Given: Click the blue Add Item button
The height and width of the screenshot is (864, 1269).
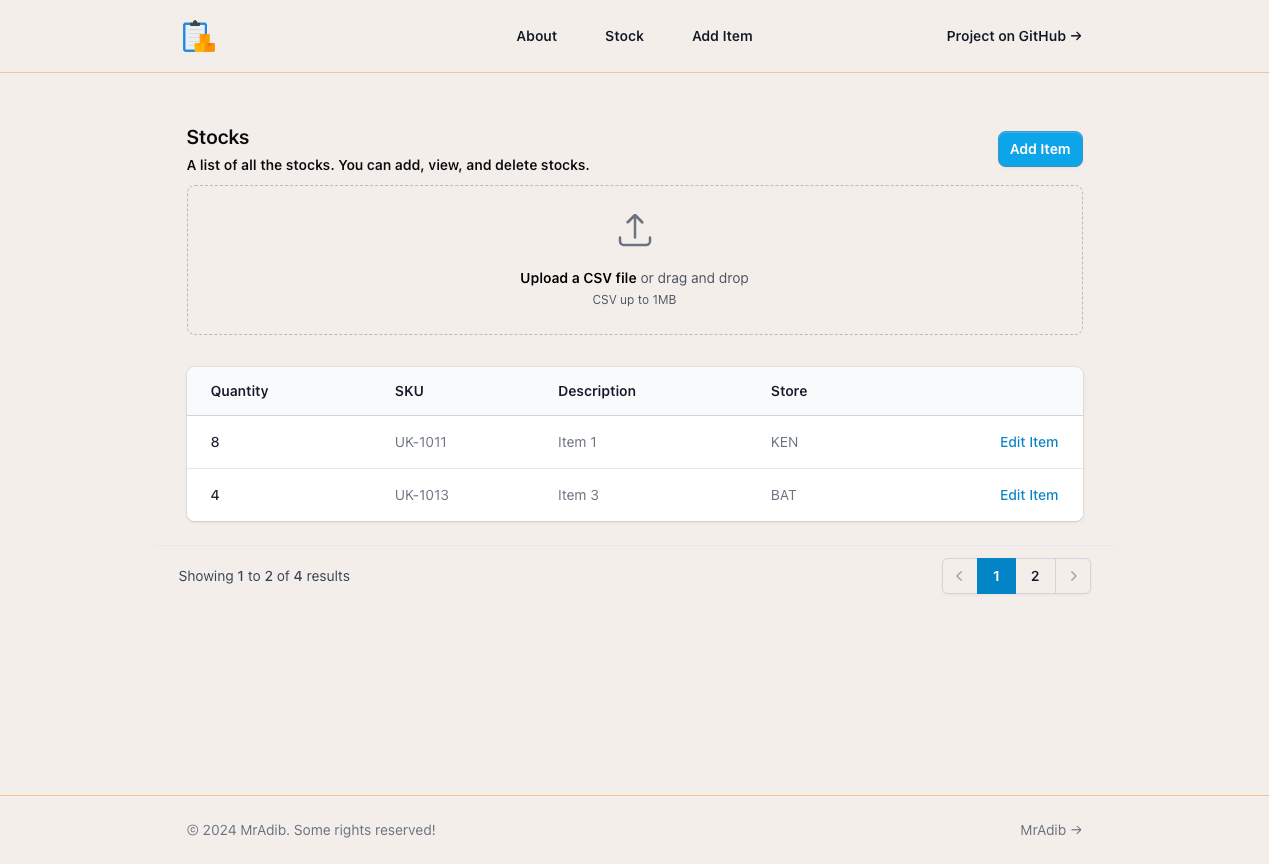Looking at the screenshot, I should (1040, 148).
